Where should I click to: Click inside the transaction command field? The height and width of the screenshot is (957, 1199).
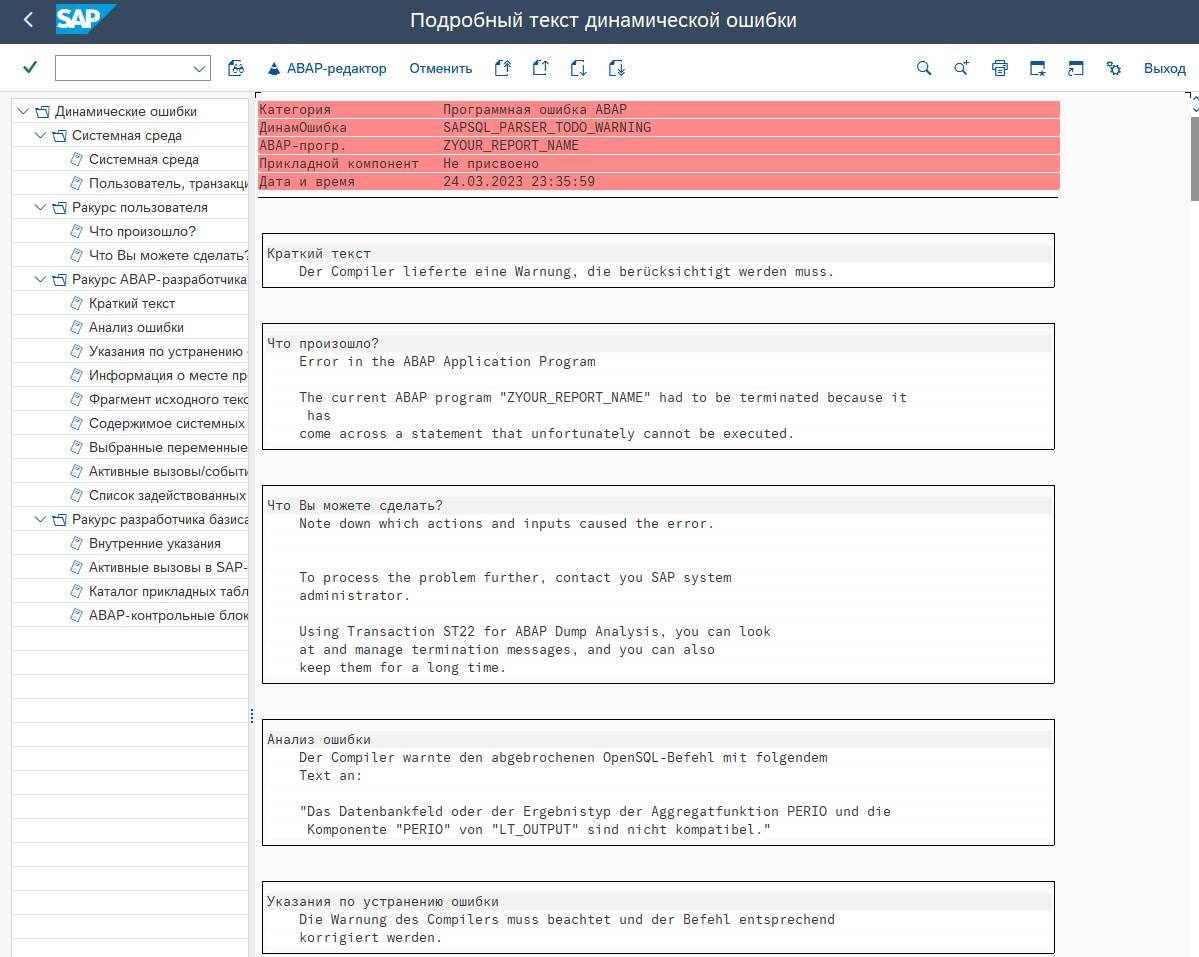click(x=120, y=69)
